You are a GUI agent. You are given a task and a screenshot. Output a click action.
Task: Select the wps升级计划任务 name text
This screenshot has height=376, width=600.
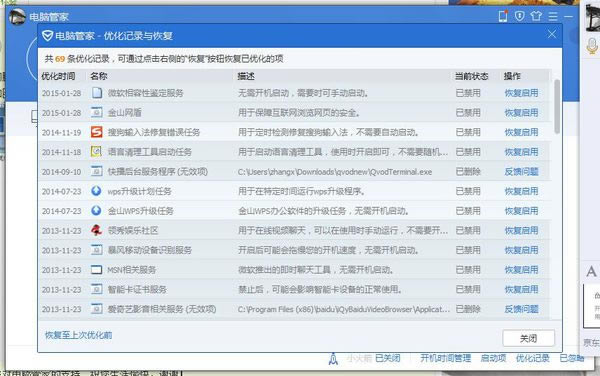pyautogui.click(x=139, y=191)
